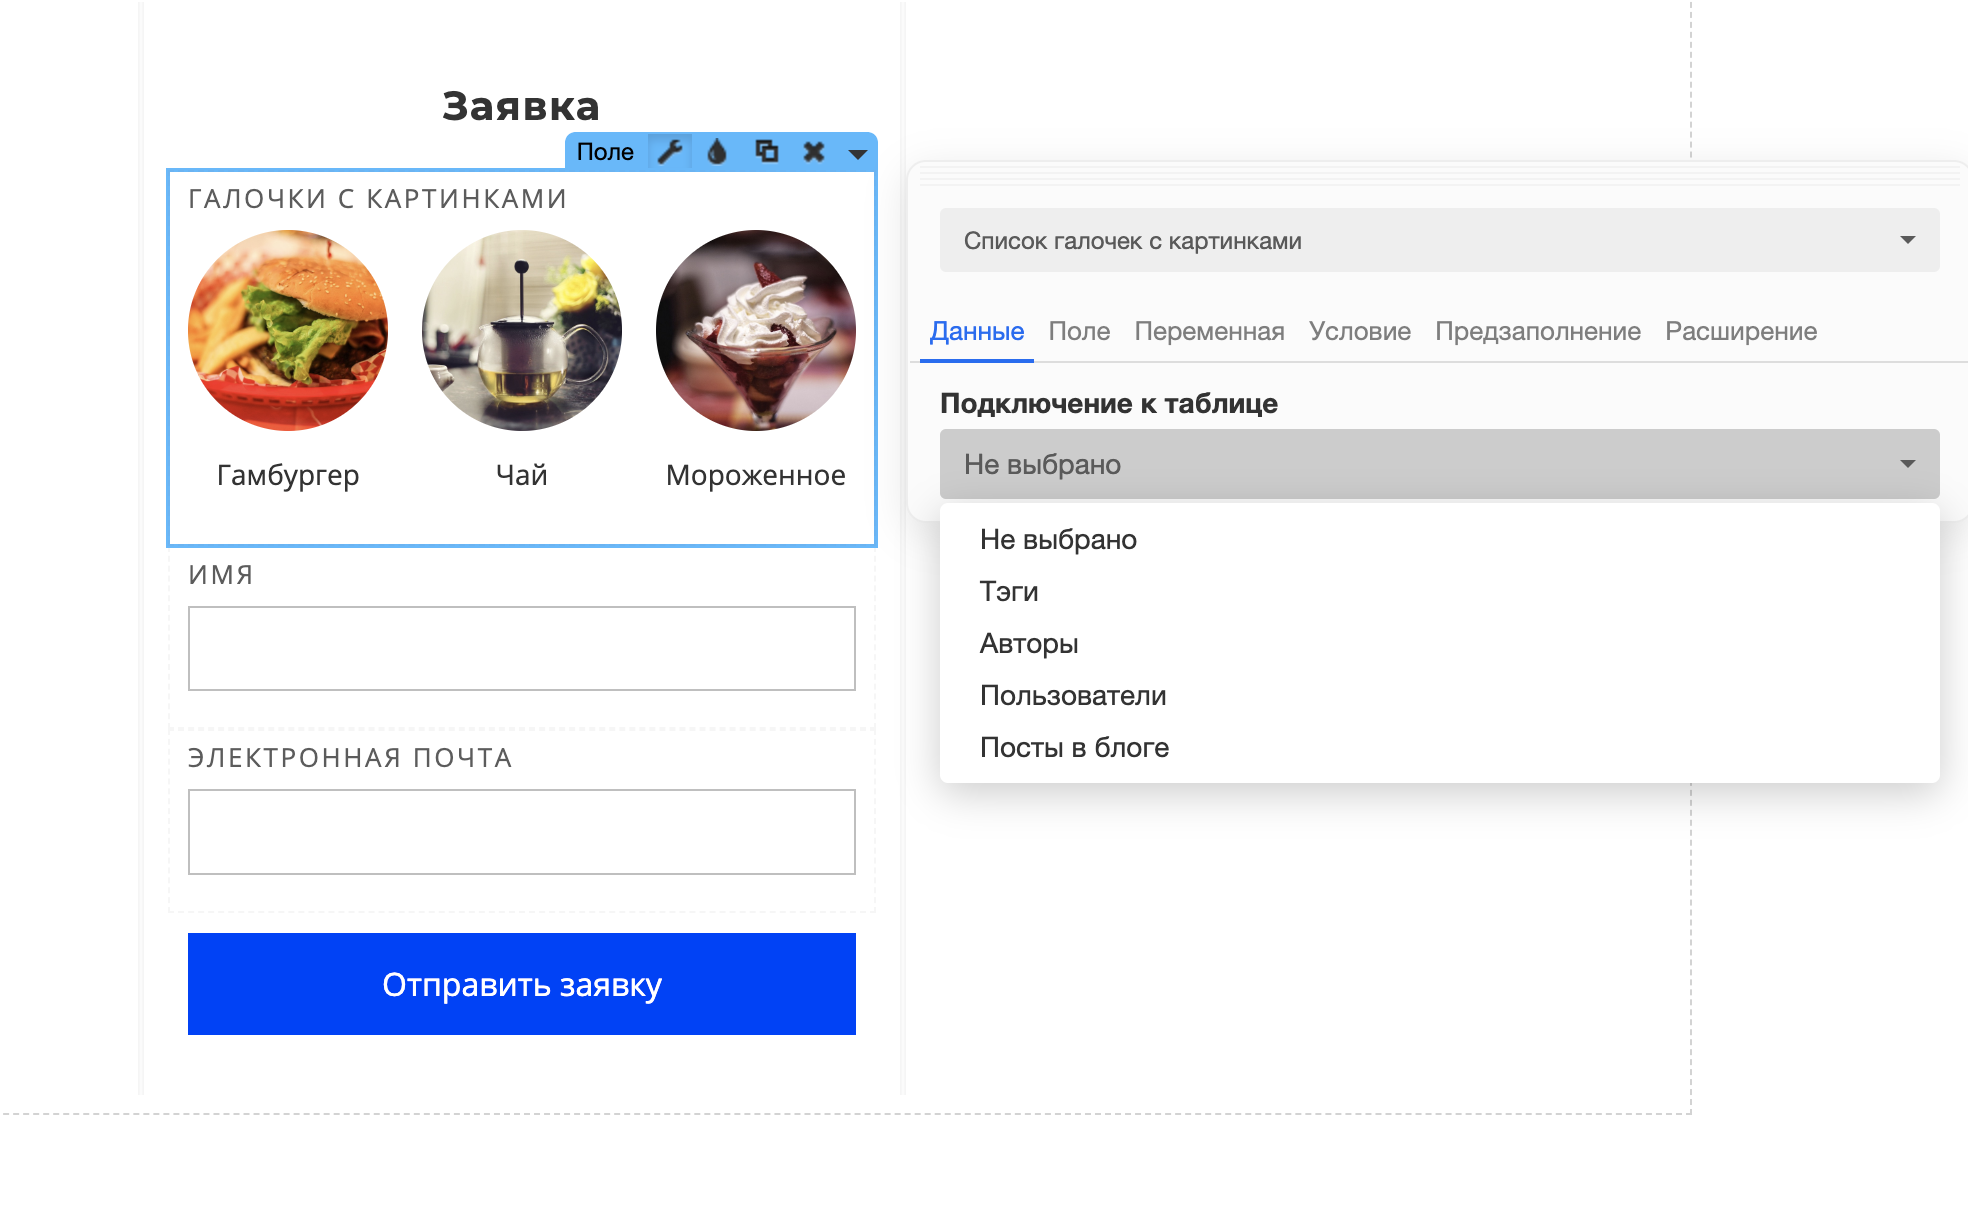This screenshot has width=1968, height=1214.
Task: Select the Мороженное image checkbox
Action: [x=756, y=331]
